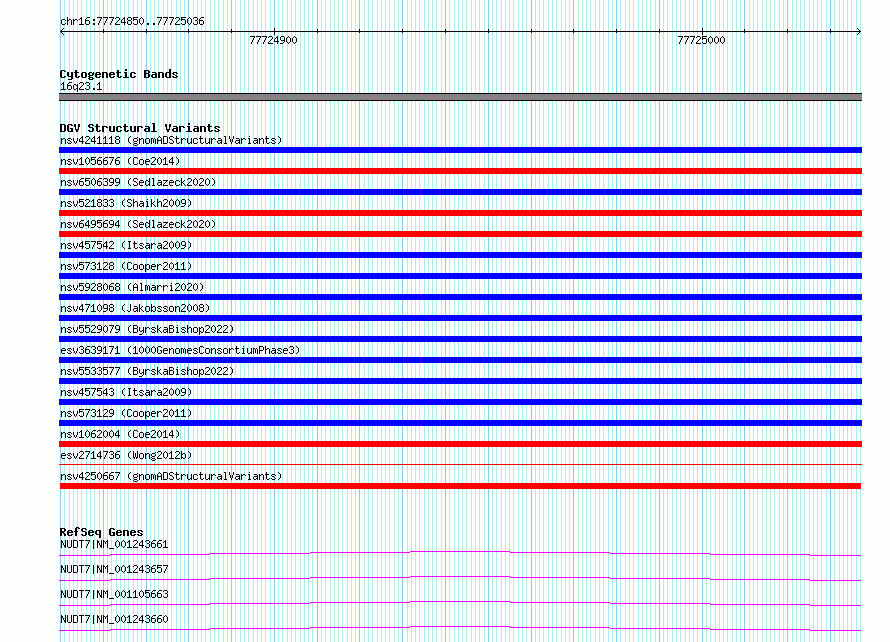Click the blue bar of nsv4241118
890x642 pixels.
tap(460, 150)
